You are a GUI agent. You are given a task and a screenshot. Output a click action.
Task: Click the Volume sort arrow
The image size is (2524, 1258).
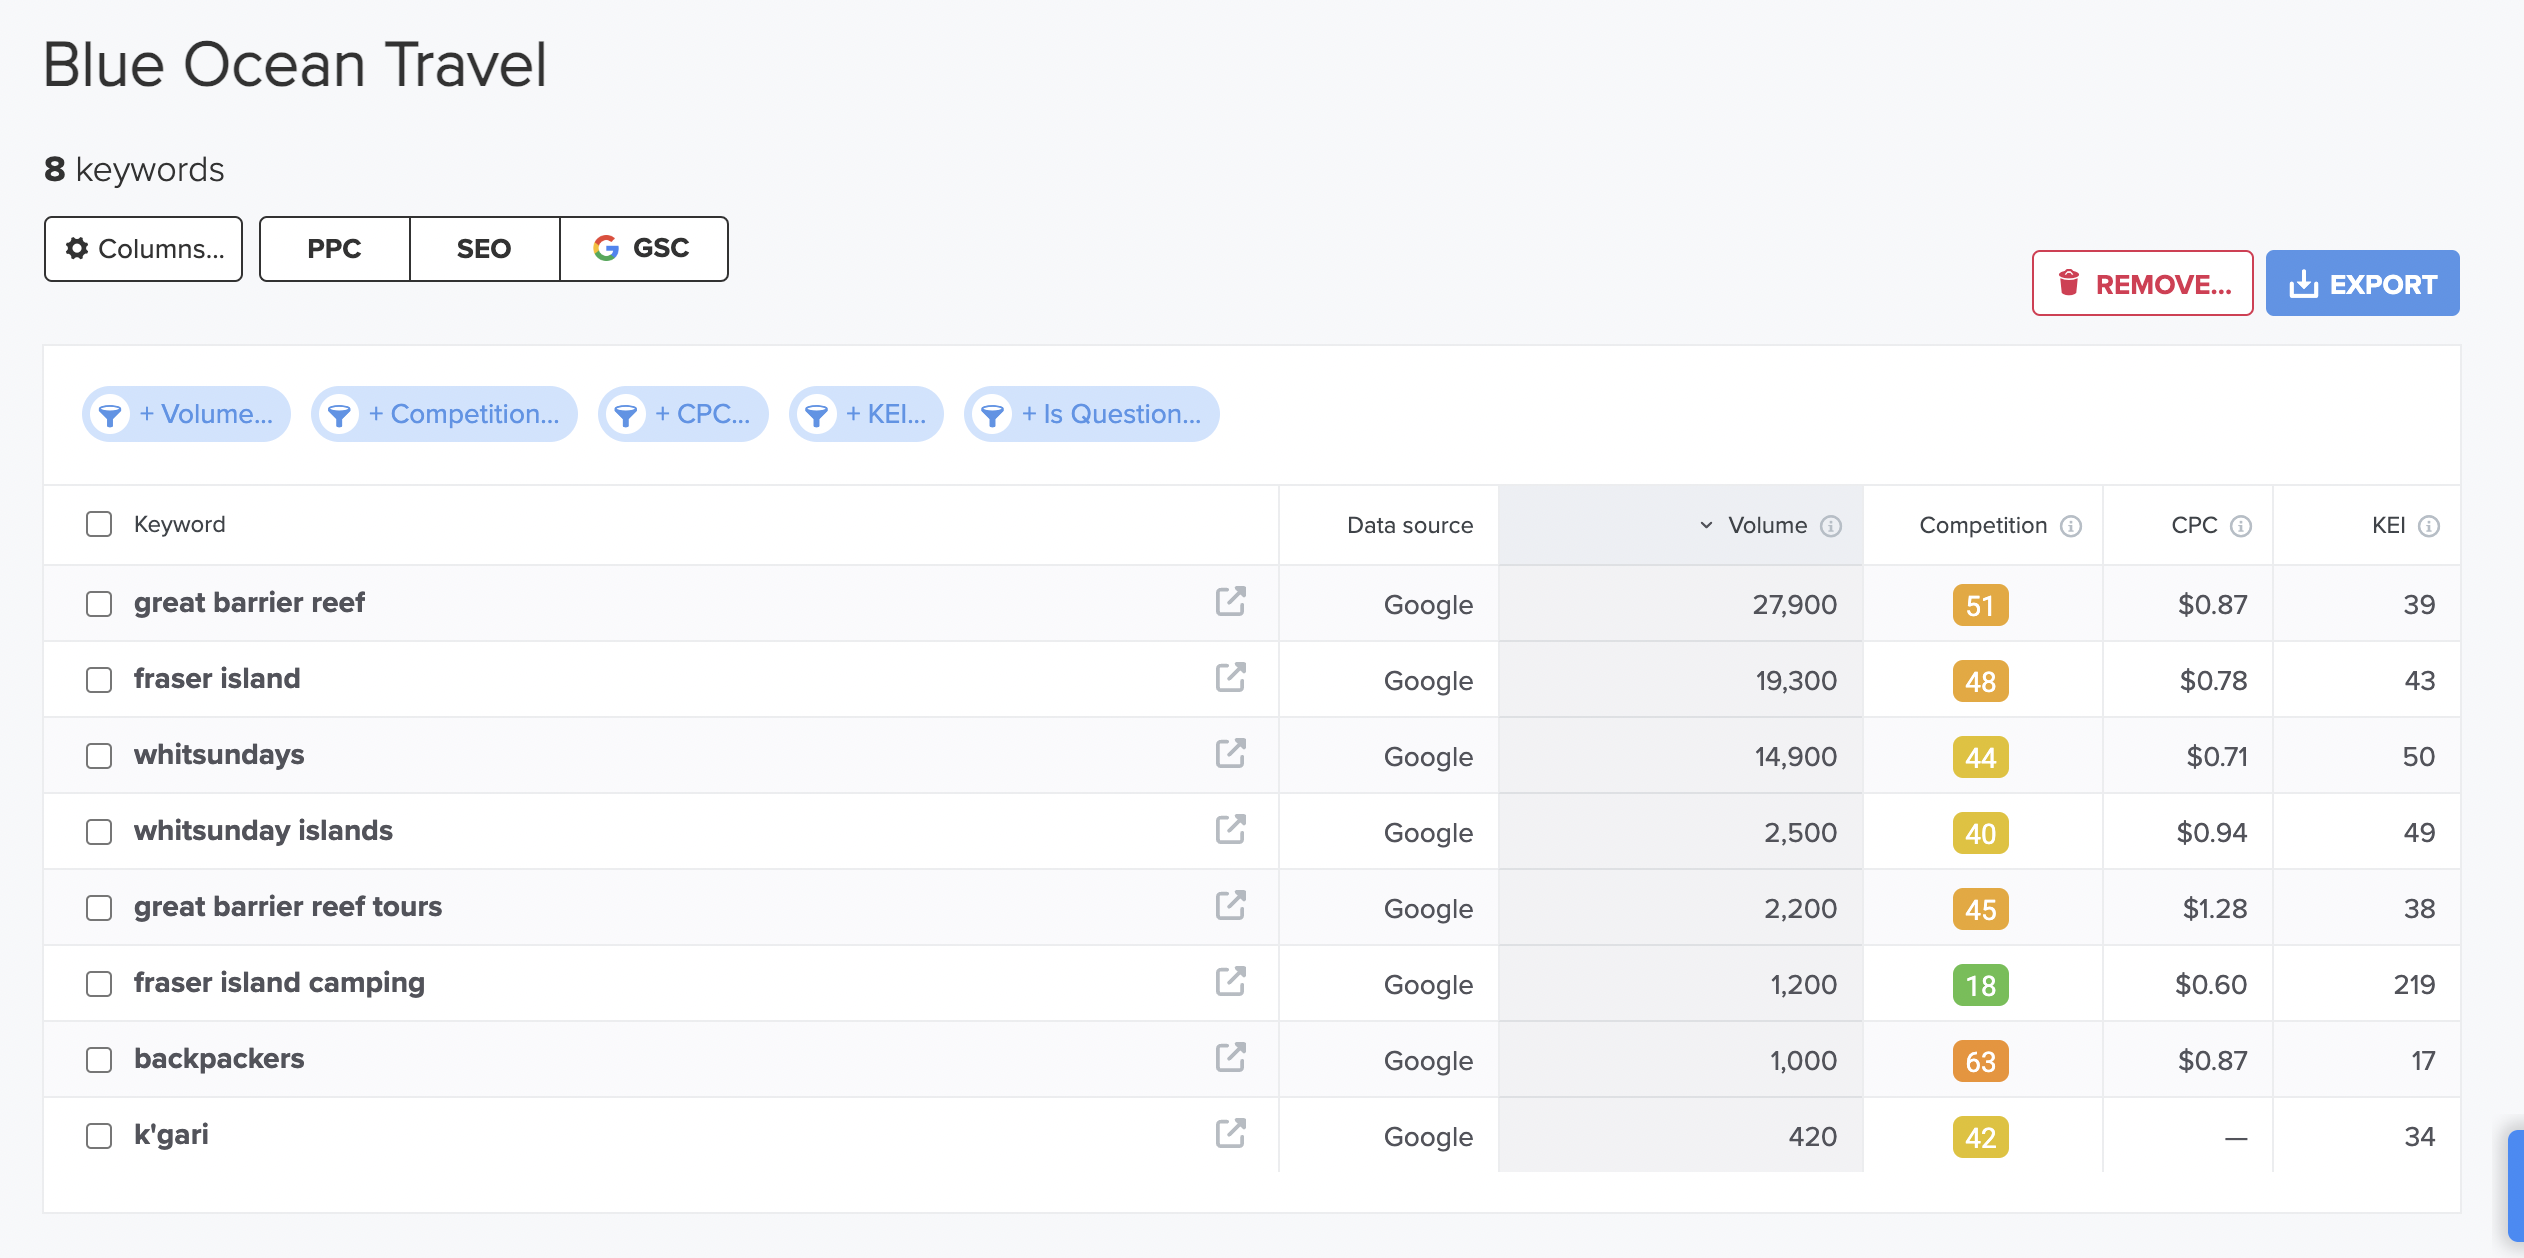(1706, 525)
